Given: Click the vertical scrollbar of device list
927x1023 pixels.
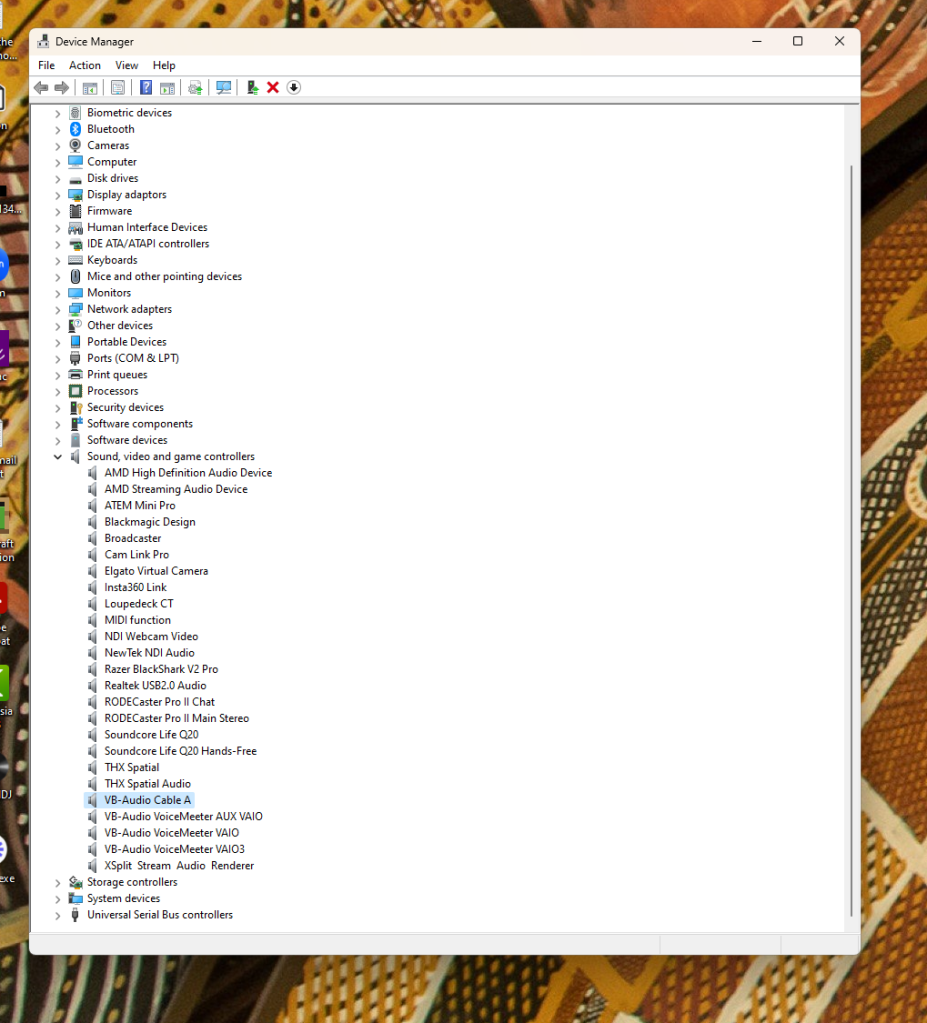Looking at the screenshot, I should coord(851,541).
